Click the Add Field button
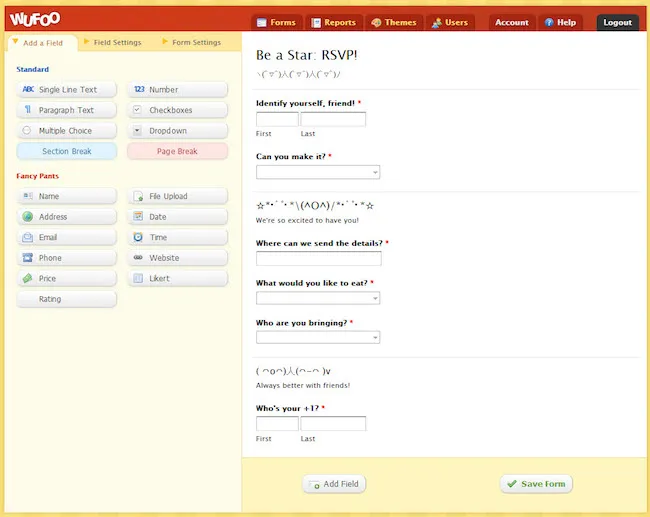Viewport: 650px width, 517px height. pyautogui.click(x=334, y=484)
